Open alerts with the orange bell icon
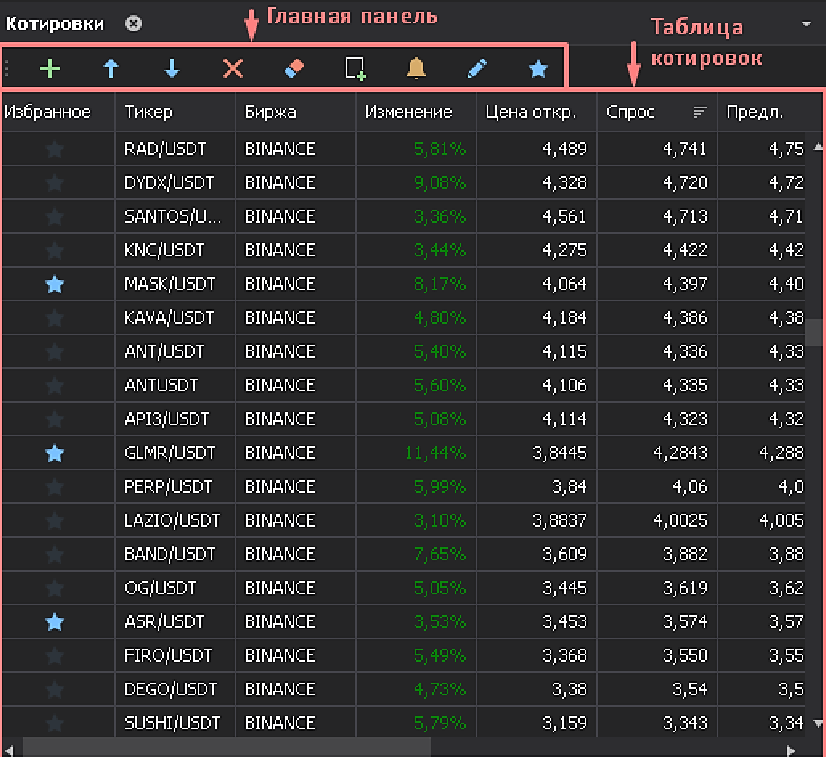 tap(416, 68)
